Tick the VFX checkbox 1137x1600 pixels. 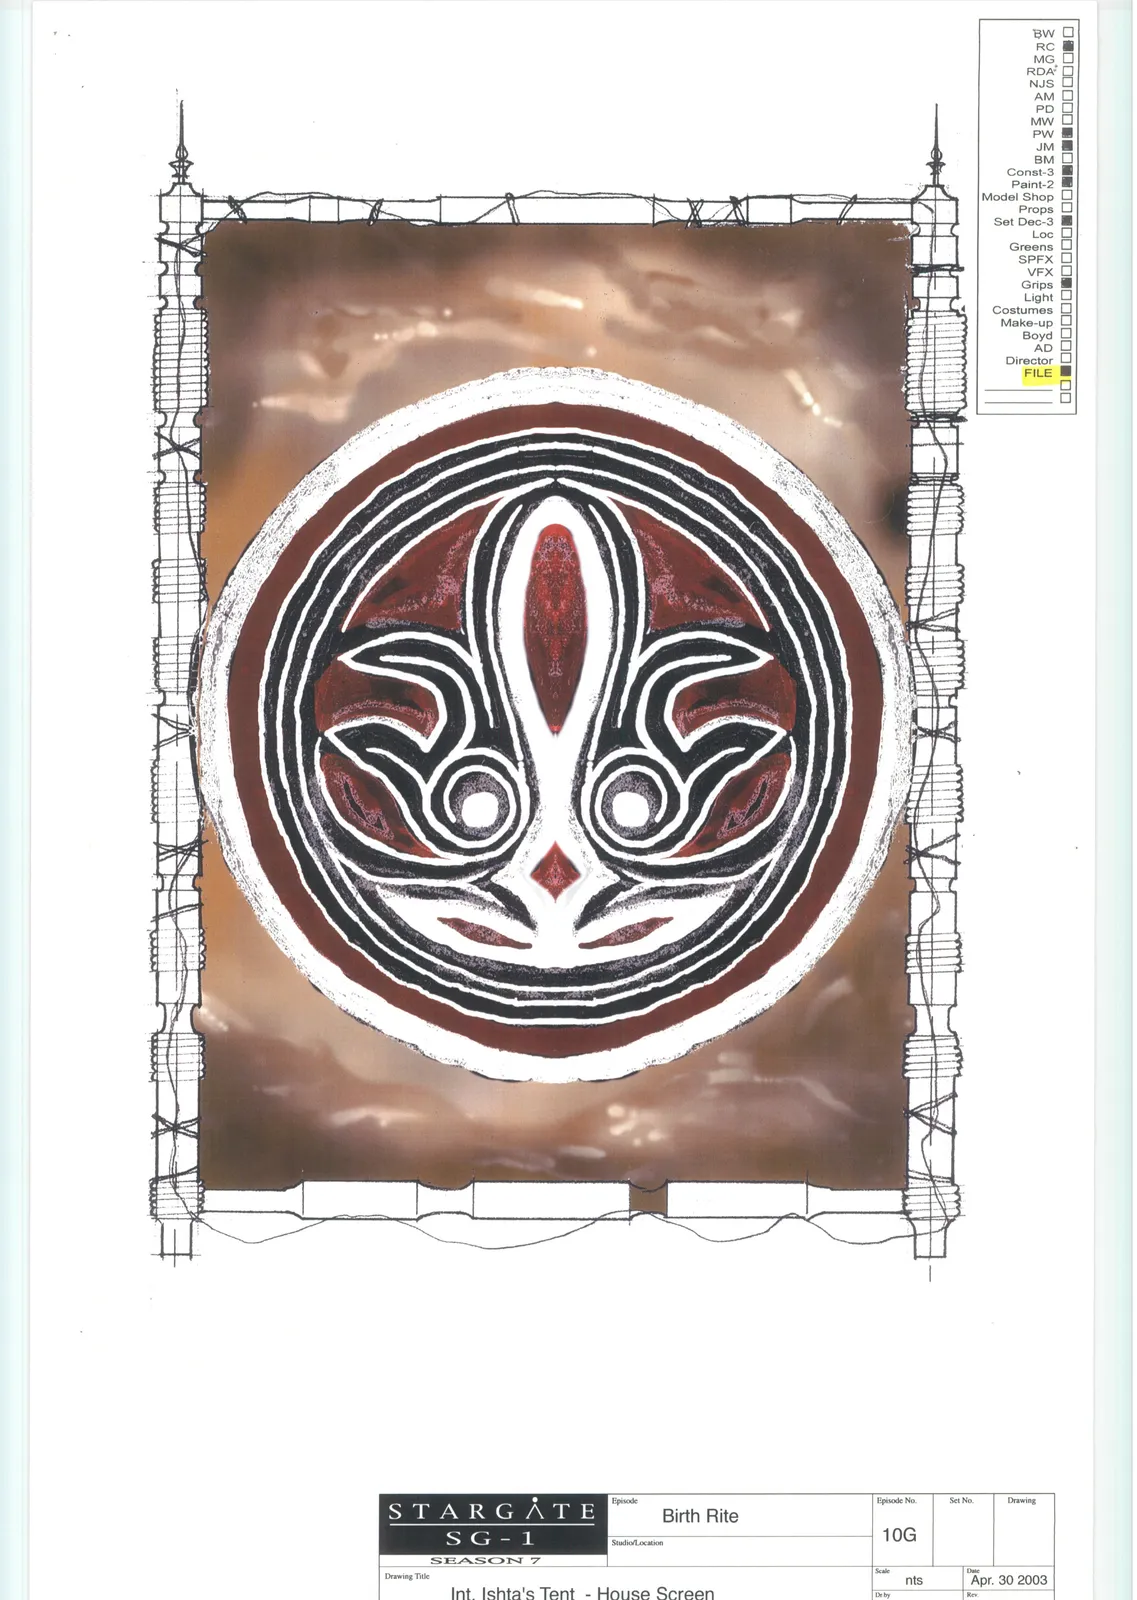(1068, 271)
